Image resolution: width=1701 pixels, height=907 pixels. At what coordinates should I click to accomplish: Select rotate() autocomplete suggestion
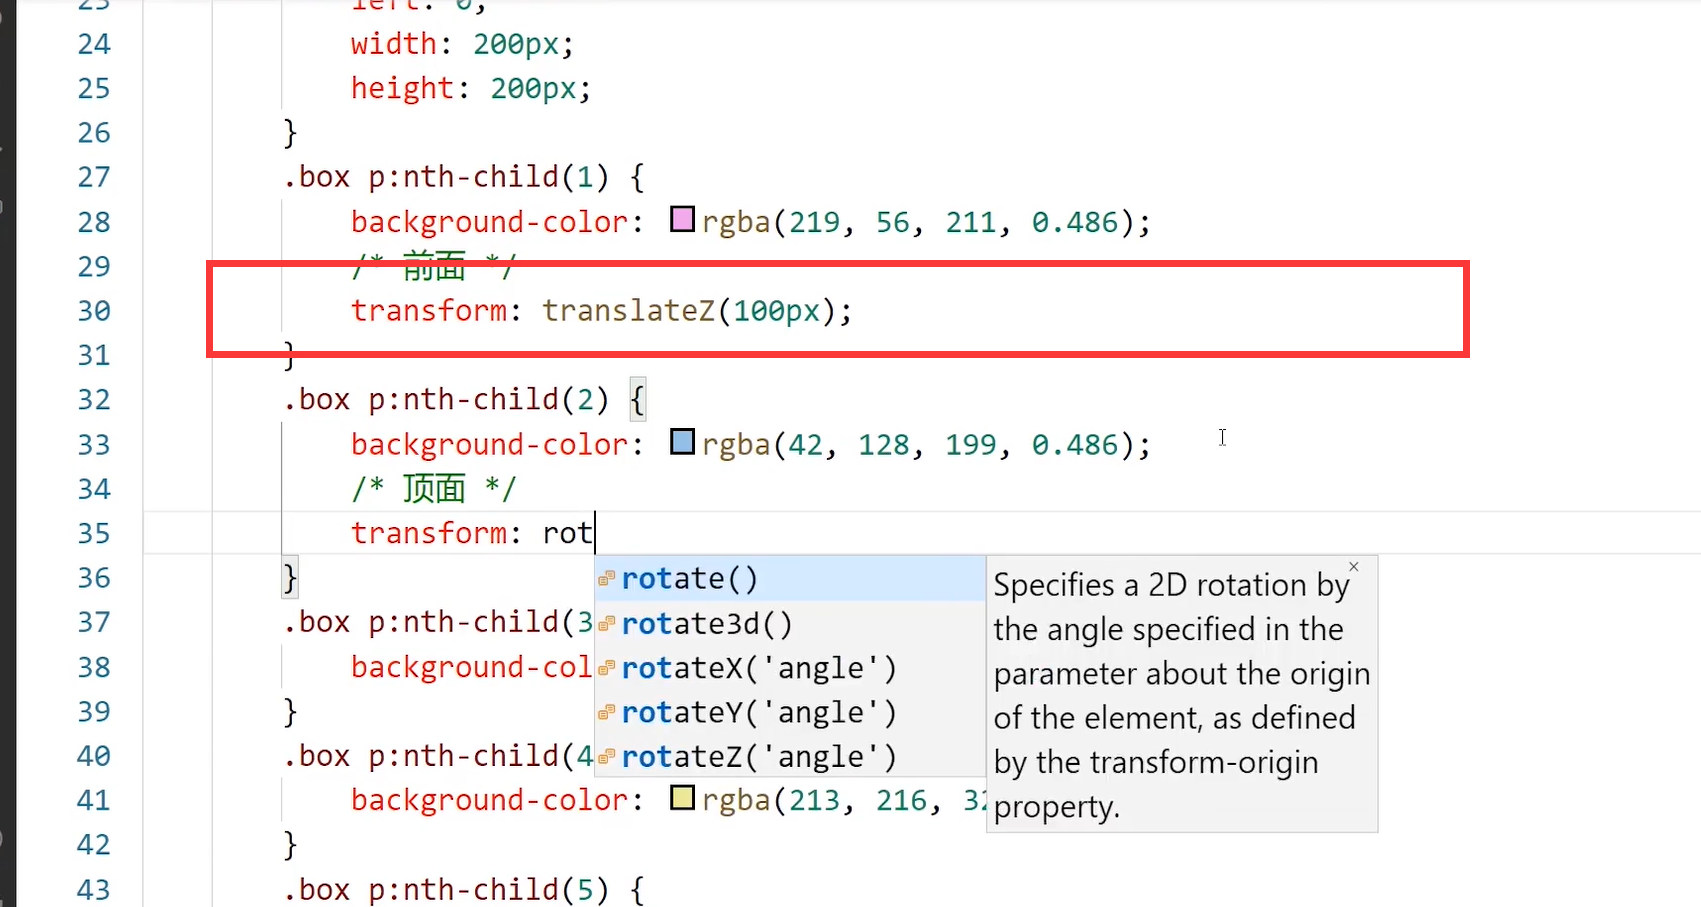[x=790, y=579]
